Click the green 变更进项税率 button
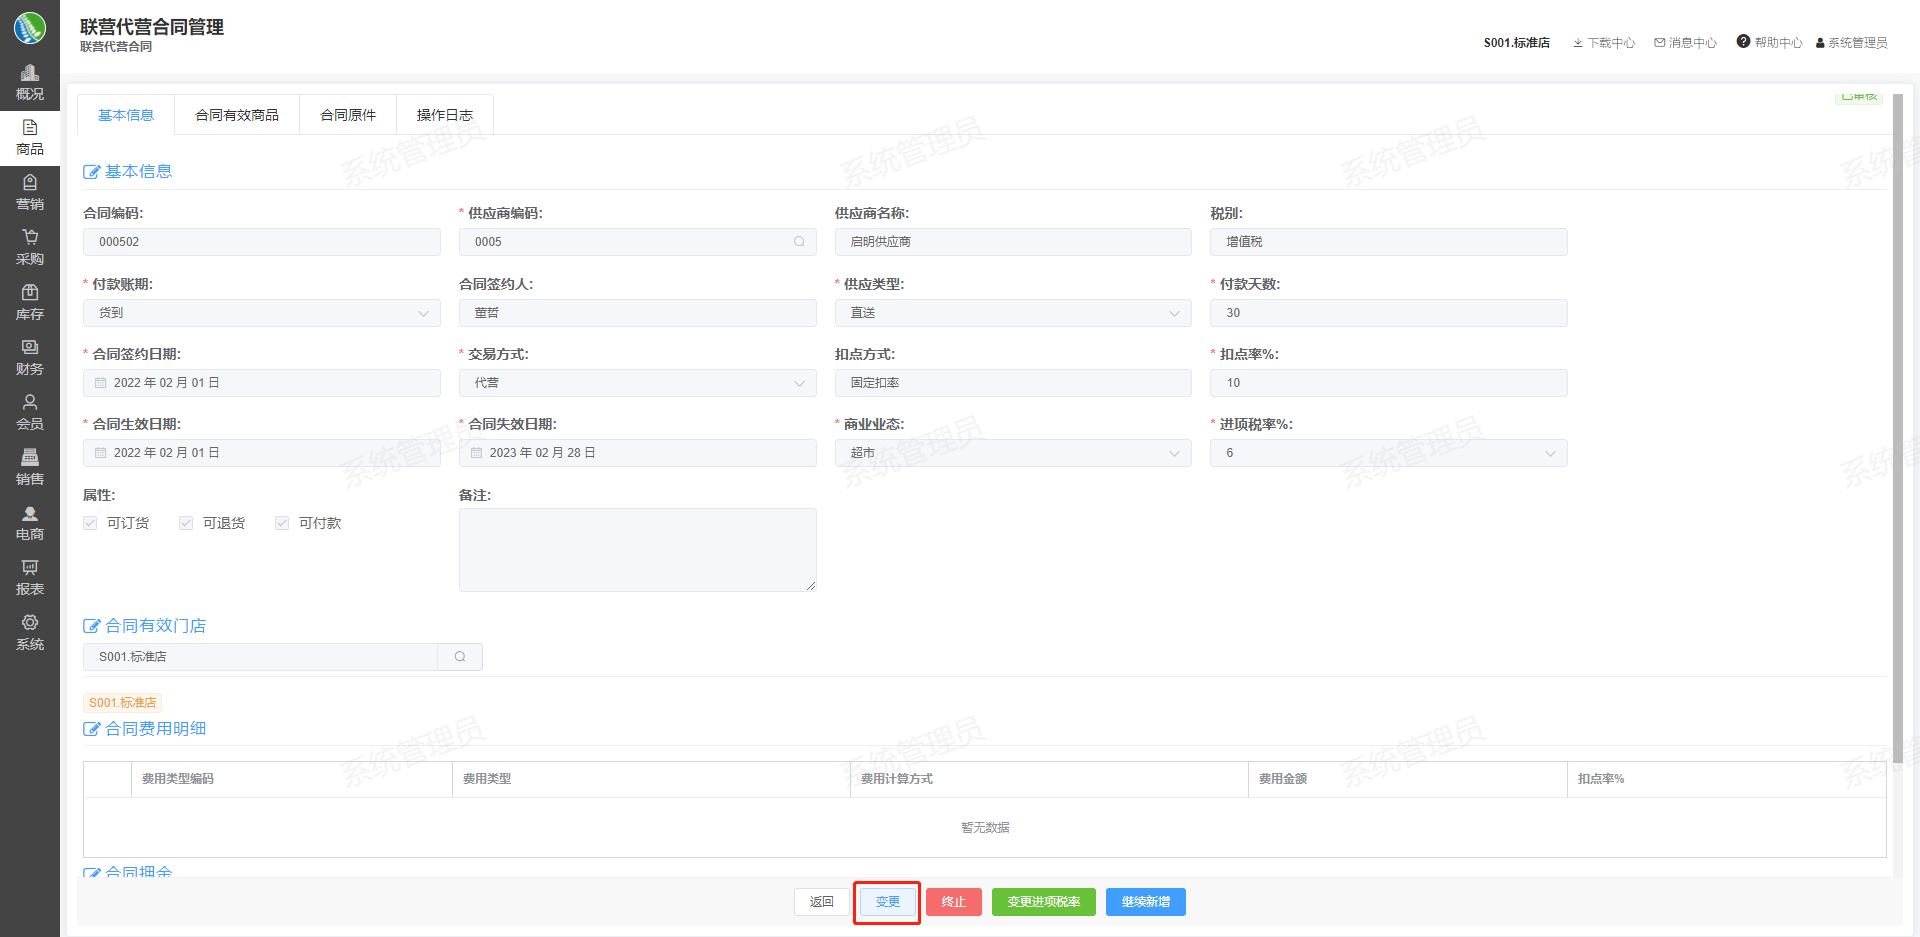The width and height of the screenshot is (1920, 937). point(1044,902)
